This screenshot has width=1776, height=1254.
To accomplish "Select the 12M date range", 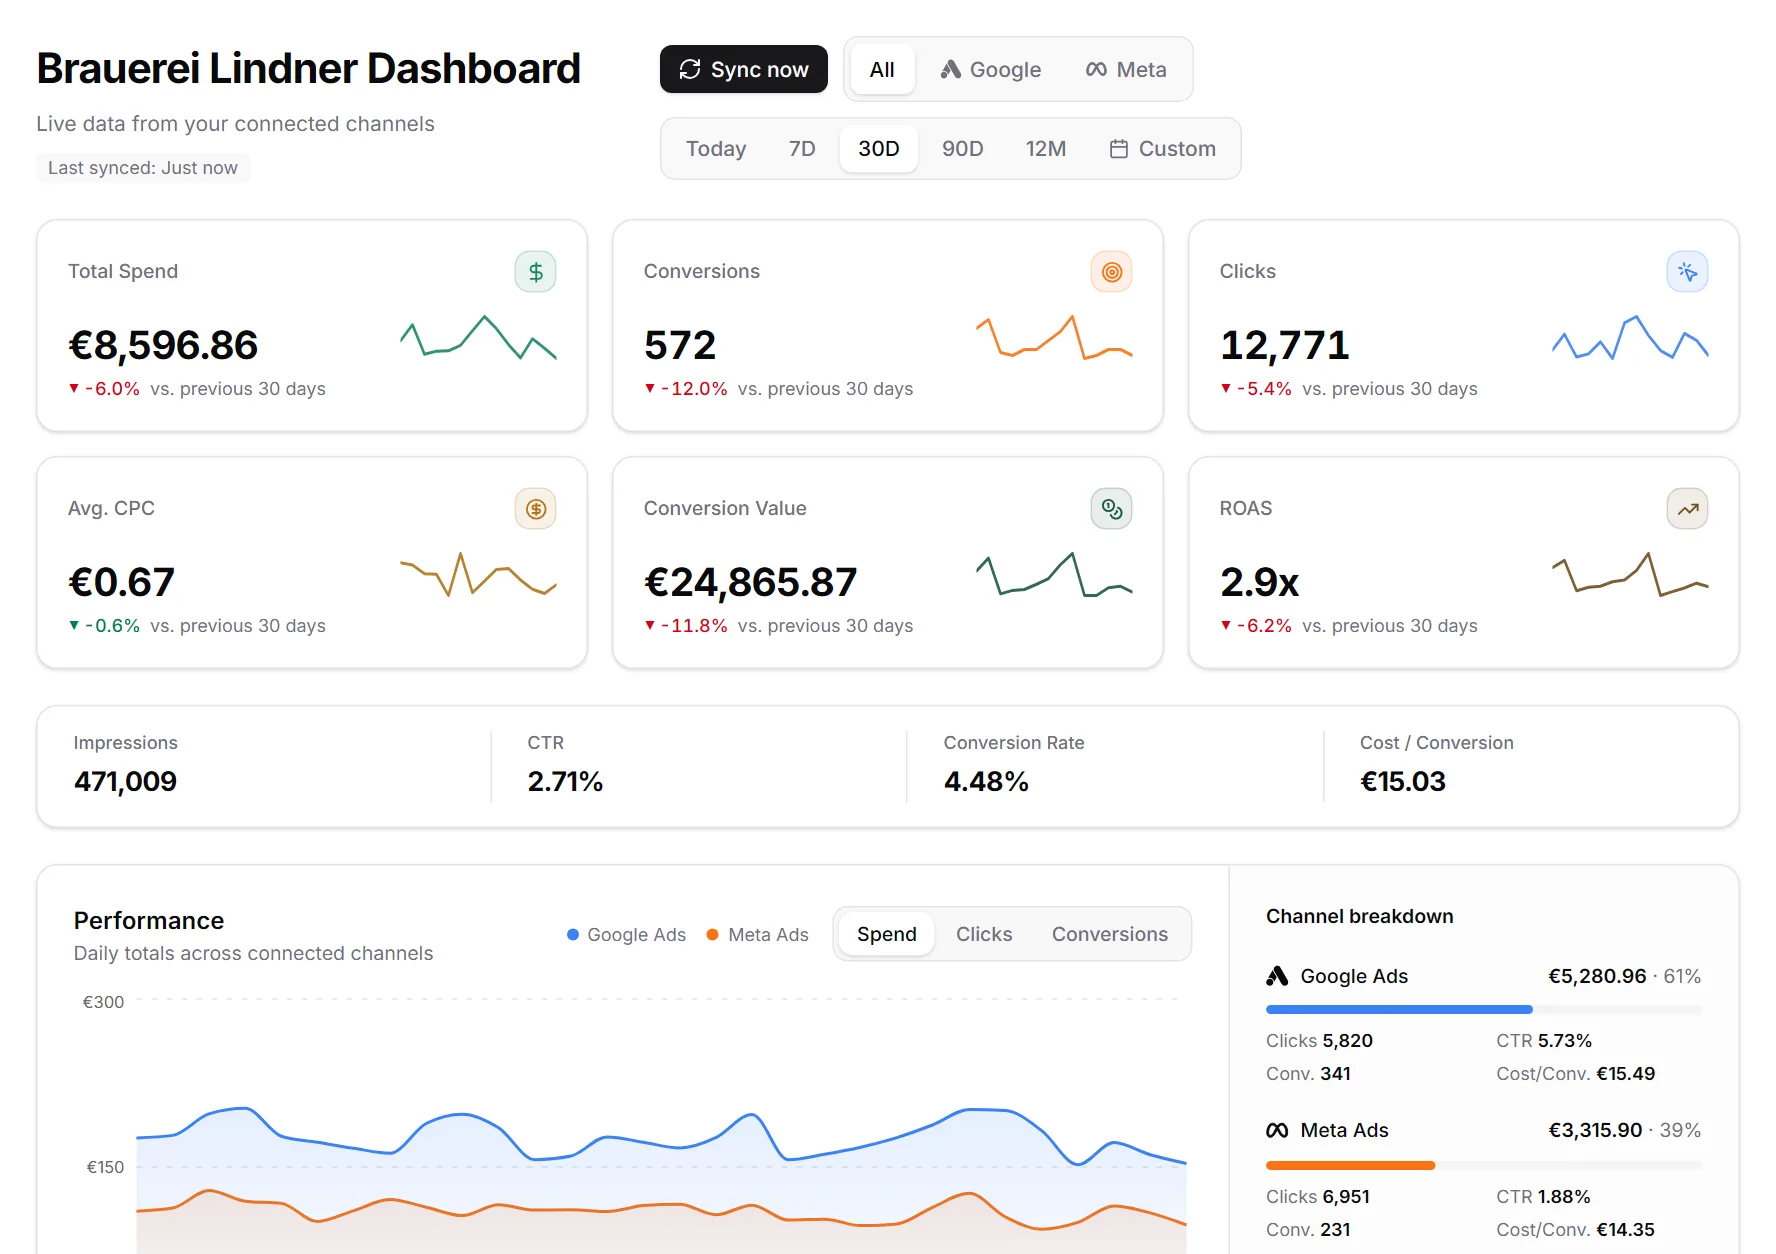I will (x=1046, y=149).
